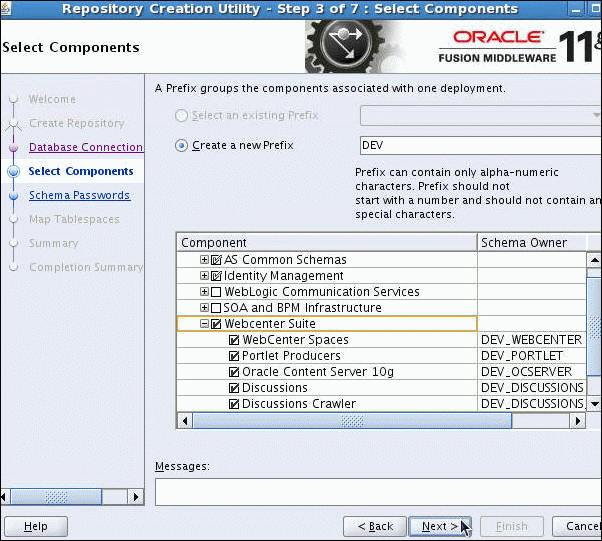The image size is (602, 541).
Task: Expand the Identity Management node
Action: coord(204,276)
